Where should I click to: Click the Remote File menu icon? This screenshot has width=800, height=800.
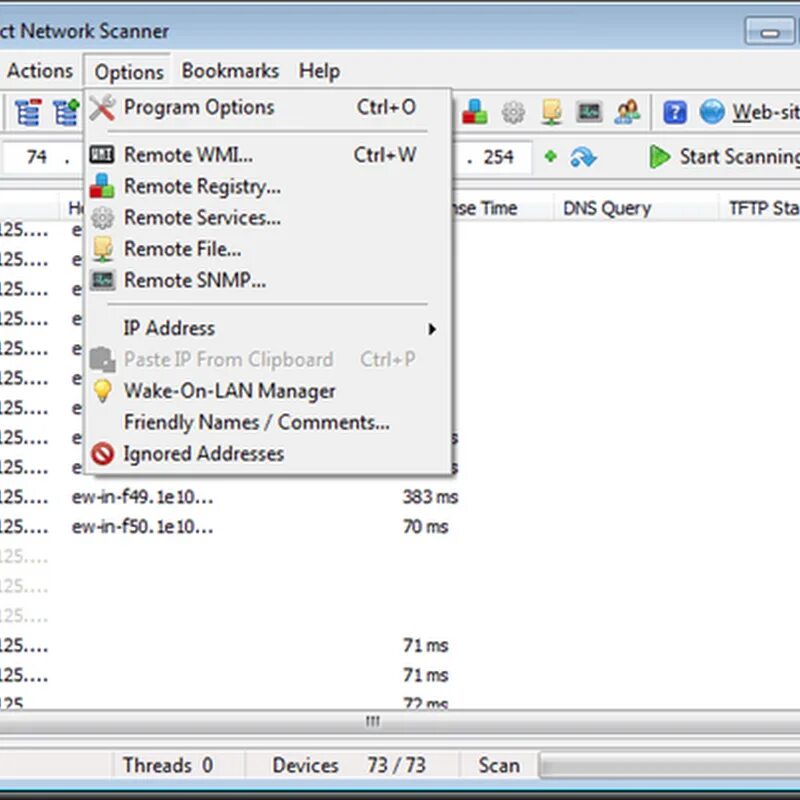[x=103, y=249]
